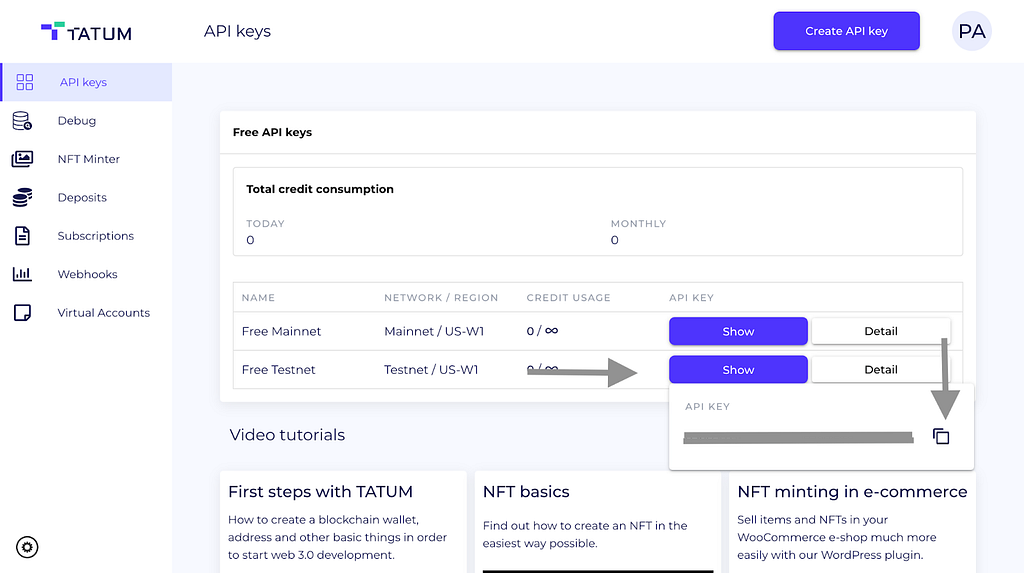
Task: Click the API KEY column header
Action: point(691,298)
